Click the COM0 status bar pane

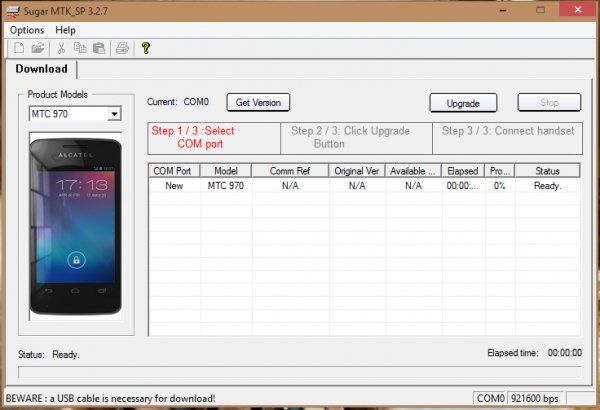[490, 399]
